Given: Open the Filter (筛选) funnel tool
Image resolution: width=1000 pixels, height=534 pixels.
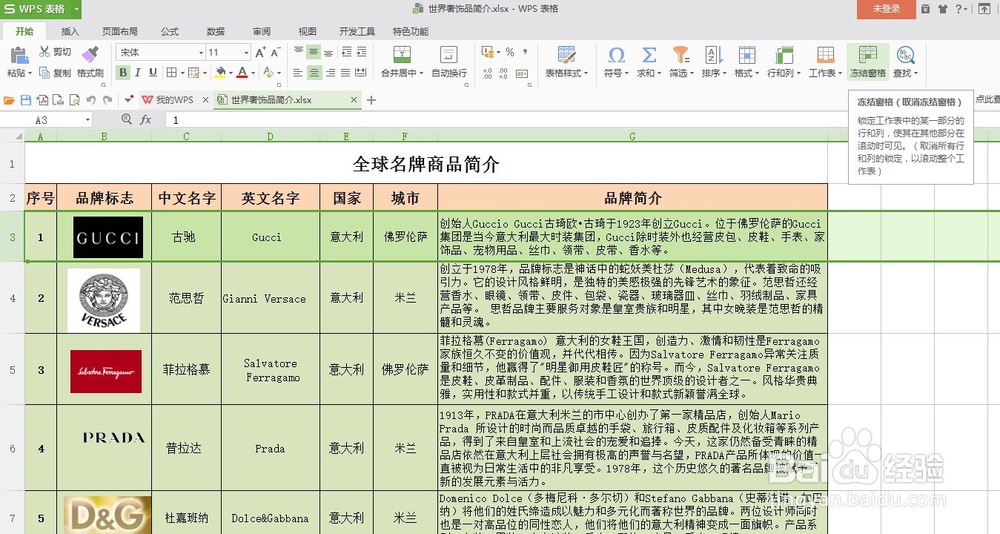Looking at the screenshot, I should tap(681, 62).
